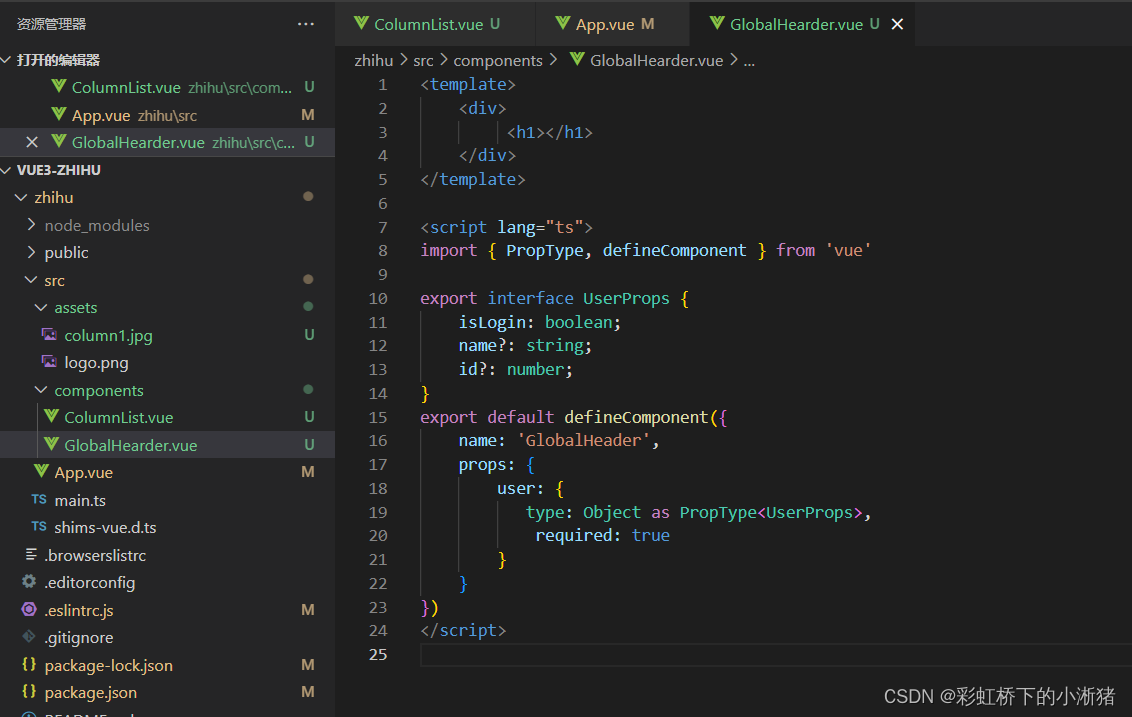This screenshot has height=717, width=1132.
Task: Open the explorer more actions ellipsis menu
Action: pyautogui.click(x=305, y=24)
